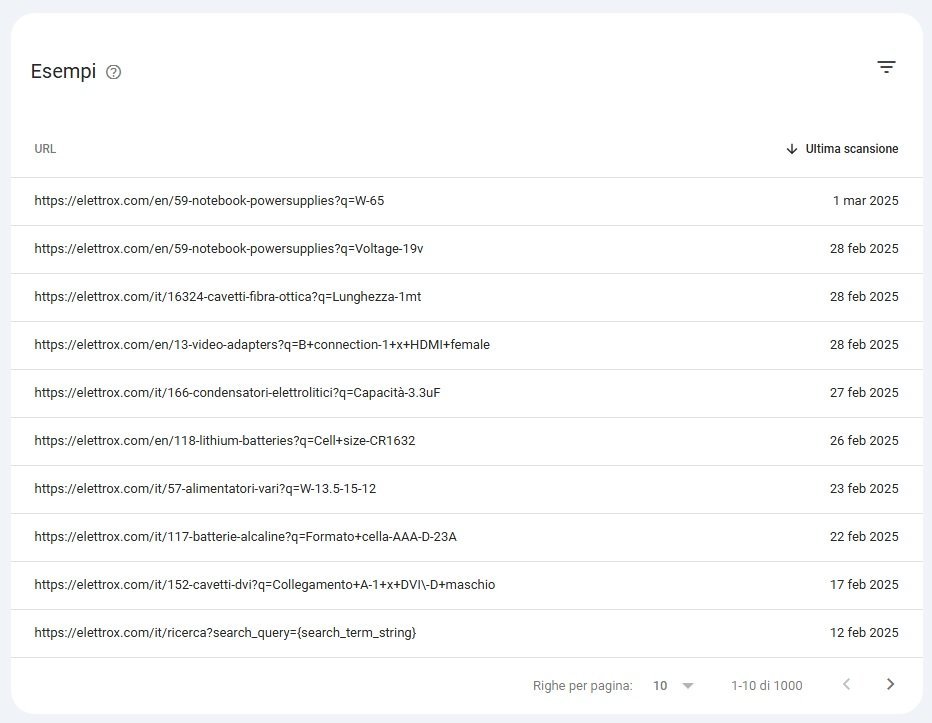Click the URL column header

pos(45,149)
